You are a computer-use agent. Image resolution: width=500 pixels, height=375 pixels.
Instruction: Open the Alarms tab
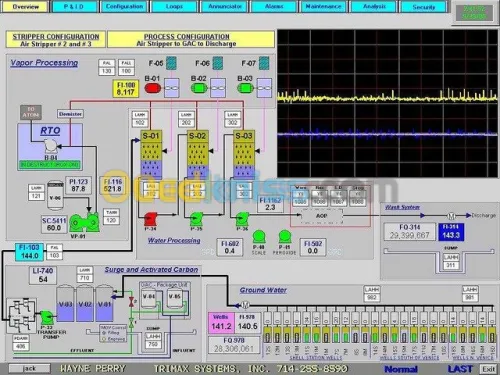(x=274, y=7)
